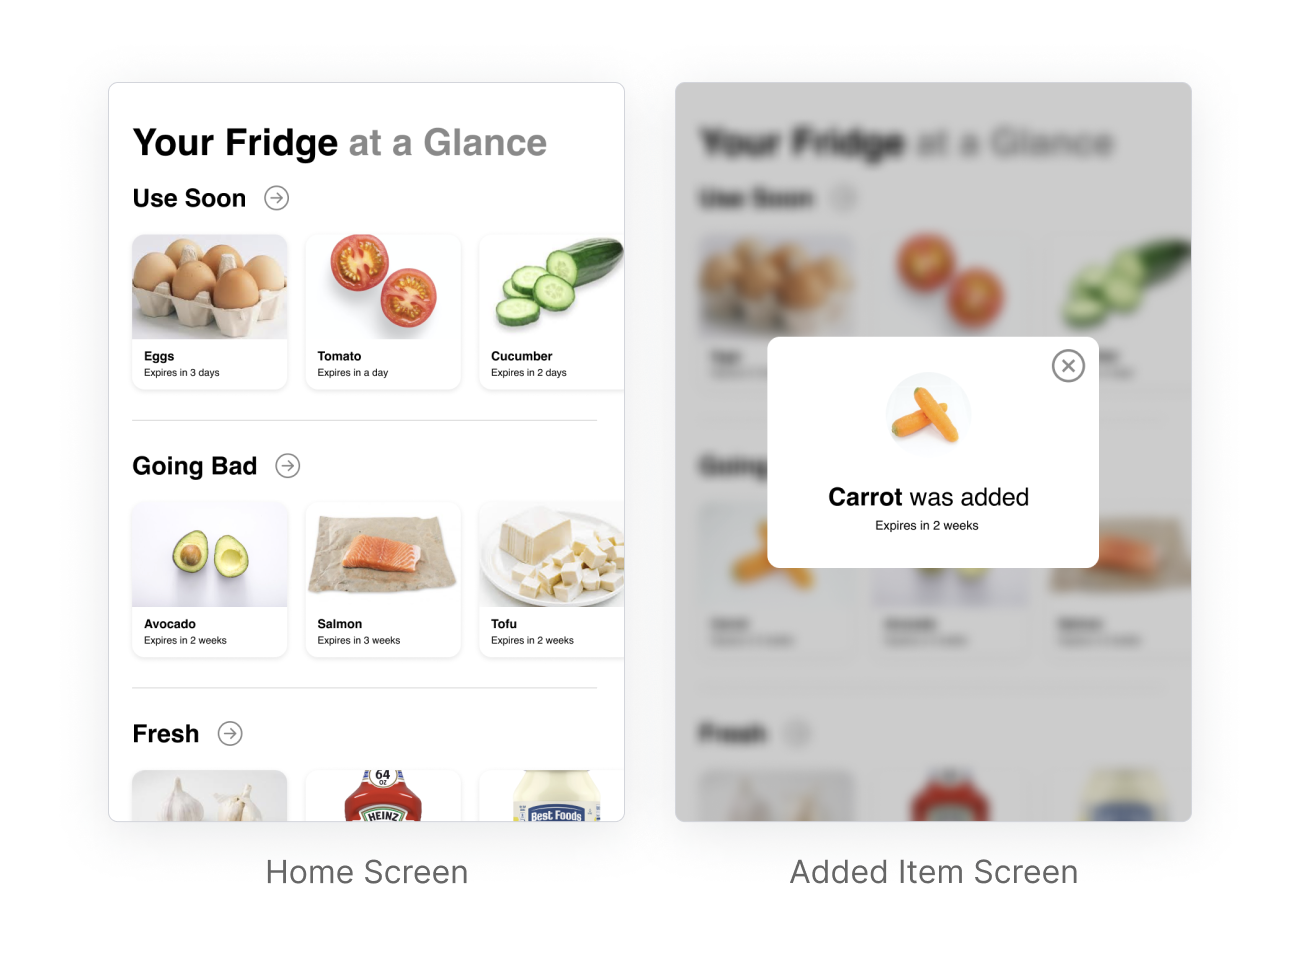Open the Avocado item card
Image resolution: width=1300 pixels, height=980 pixels.
pyautogui.click(x=210, y=580)
